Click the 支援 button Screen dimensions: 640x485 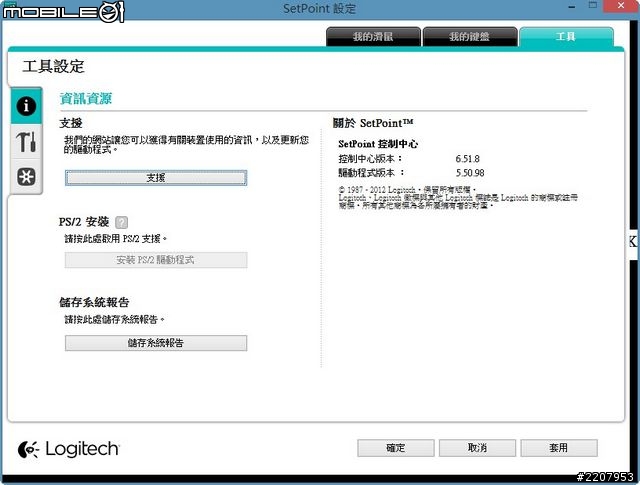pos(156,178)
